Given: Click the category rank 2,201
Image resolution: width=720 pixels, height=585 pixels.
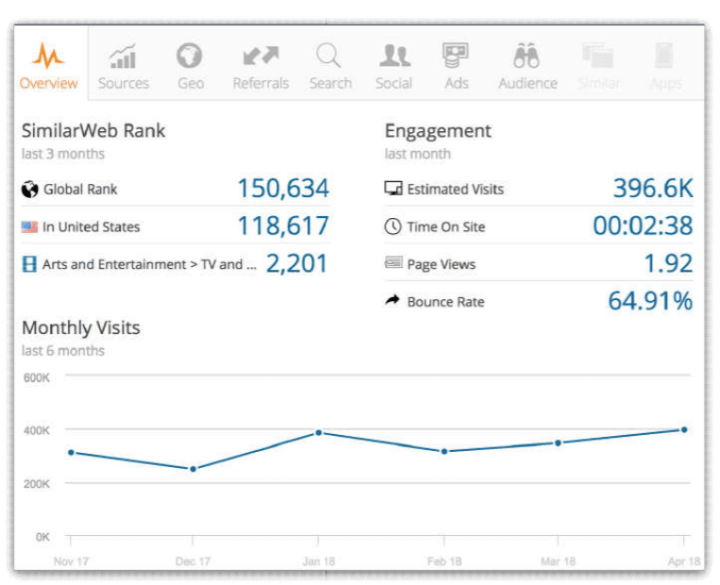Looking at the screenshot, I should [297, 264].
